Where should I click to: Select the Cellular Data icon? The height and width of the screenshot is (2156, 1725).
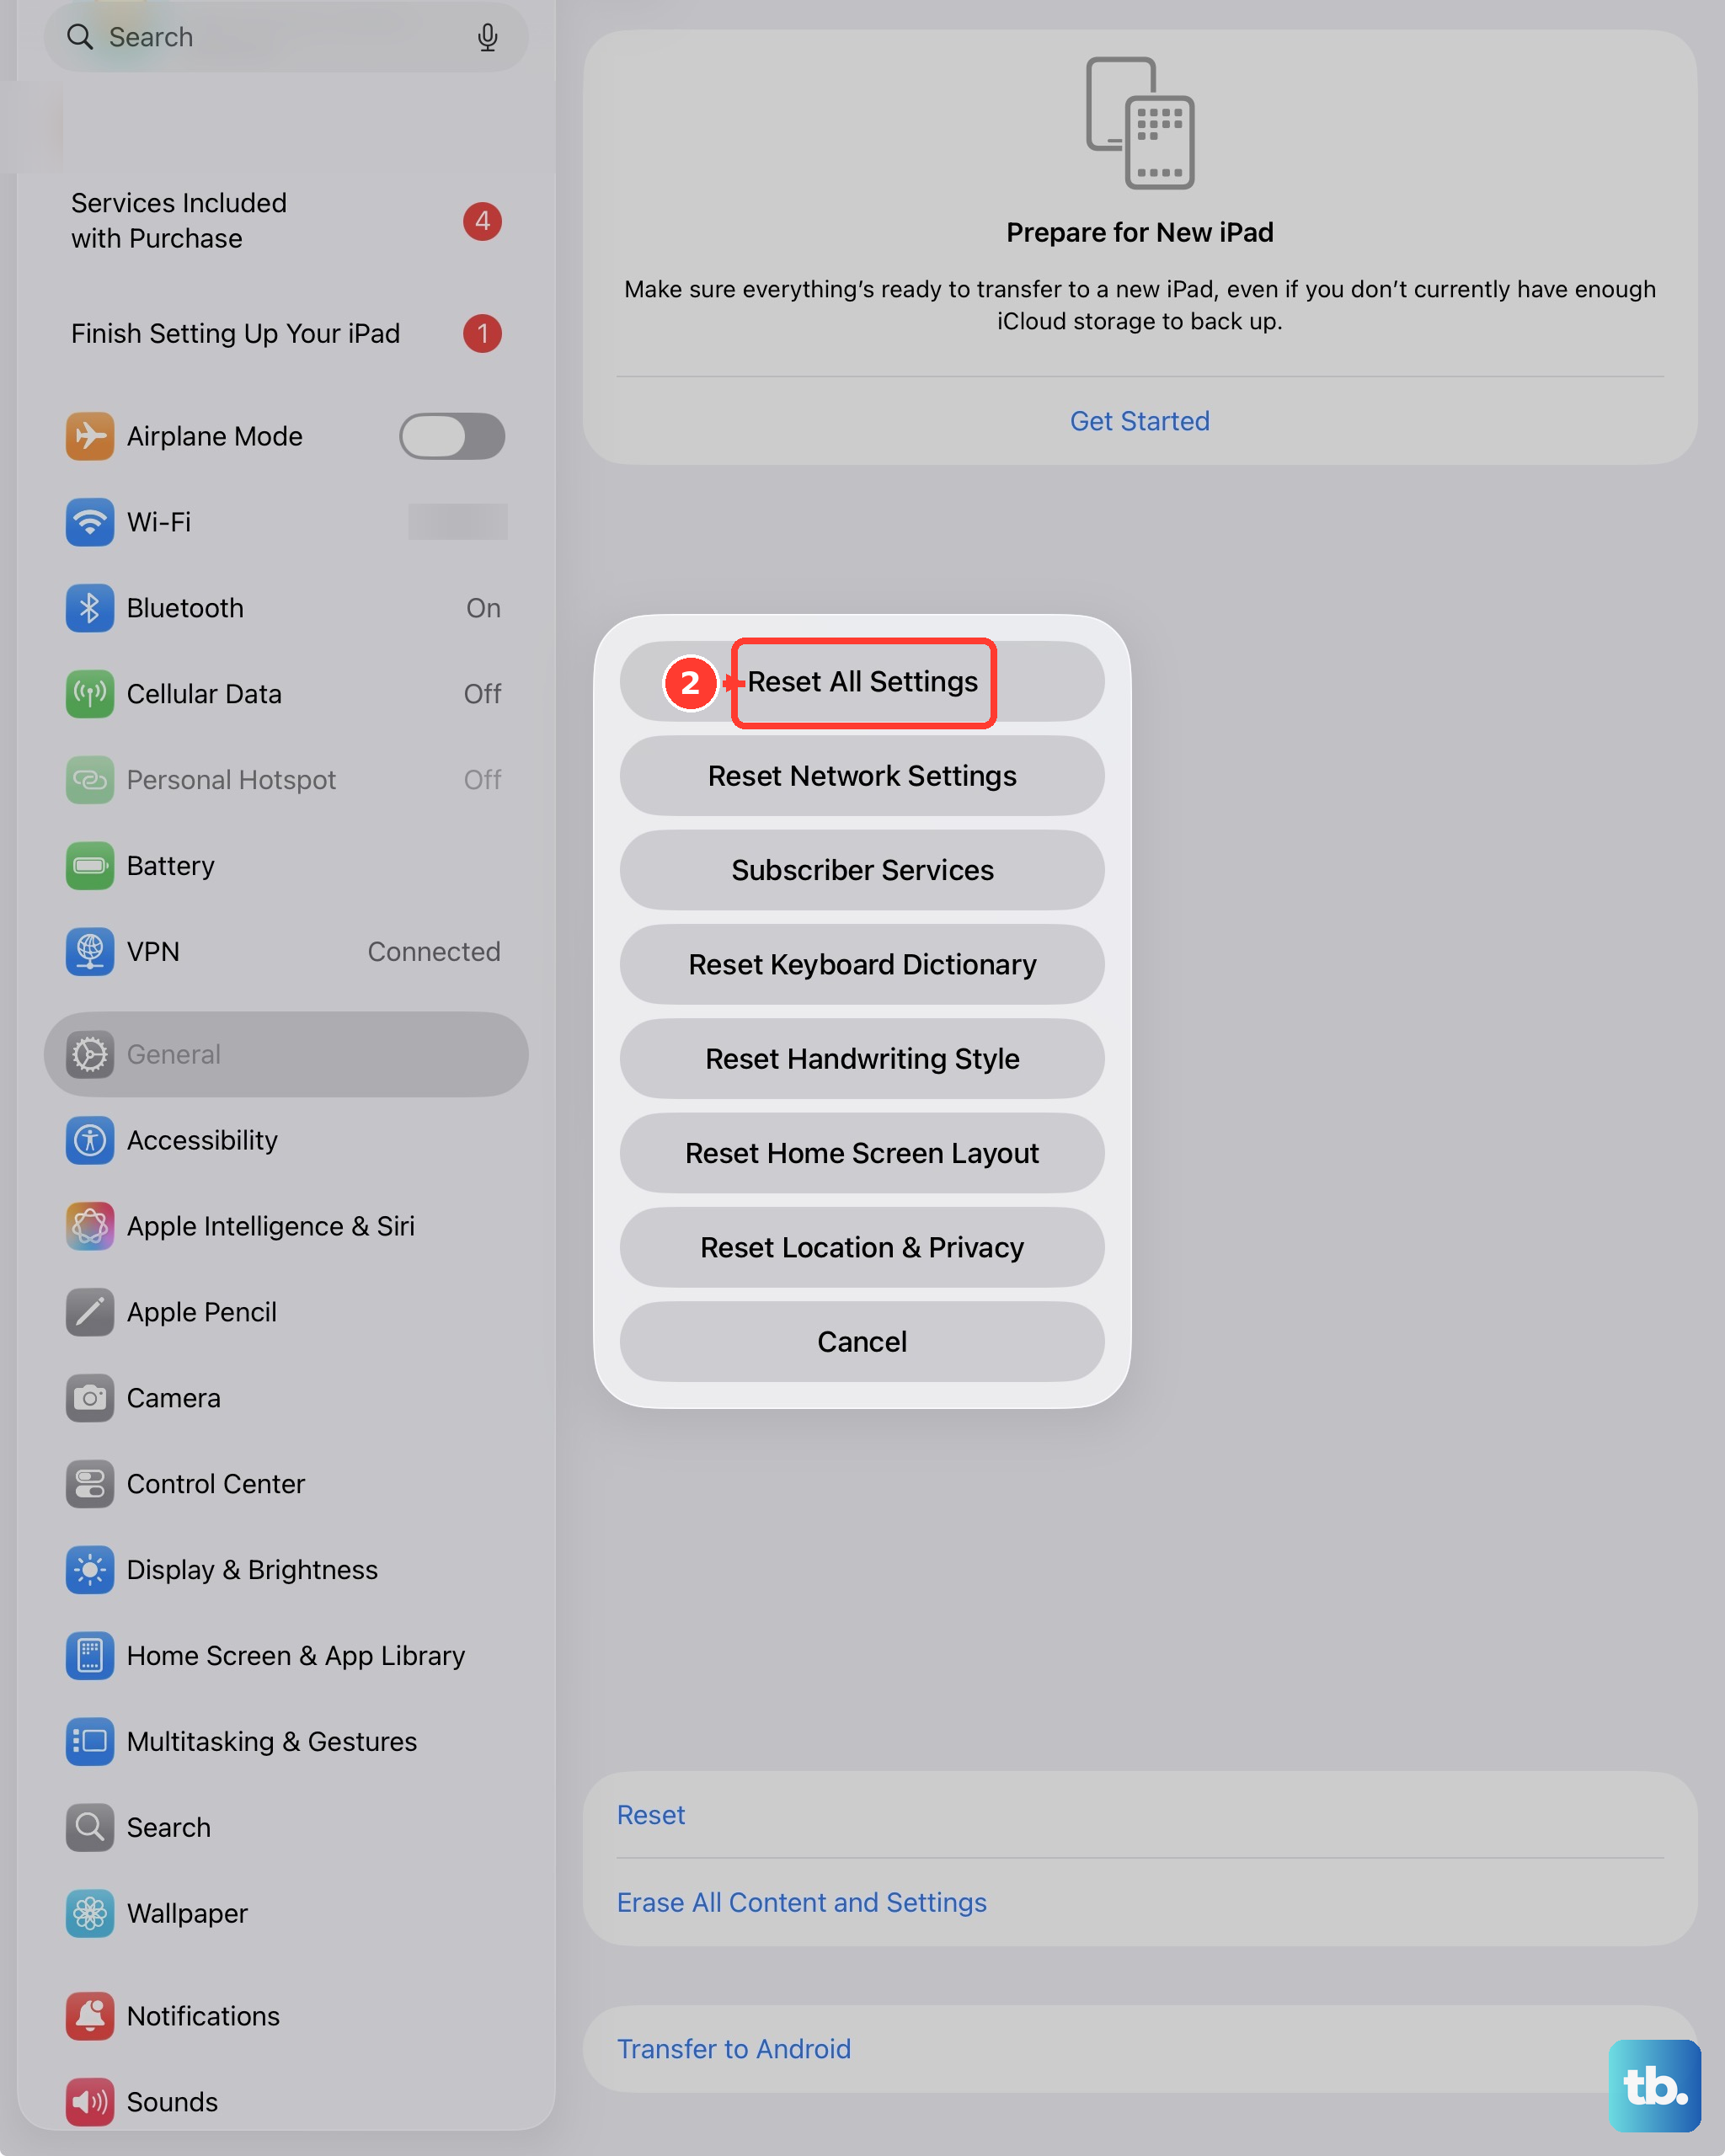90,694
